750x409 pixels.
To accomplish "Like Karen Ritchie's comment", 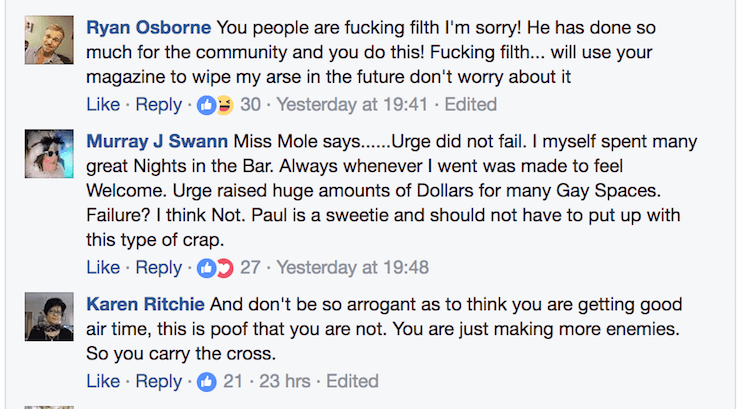I will [102, 381].
